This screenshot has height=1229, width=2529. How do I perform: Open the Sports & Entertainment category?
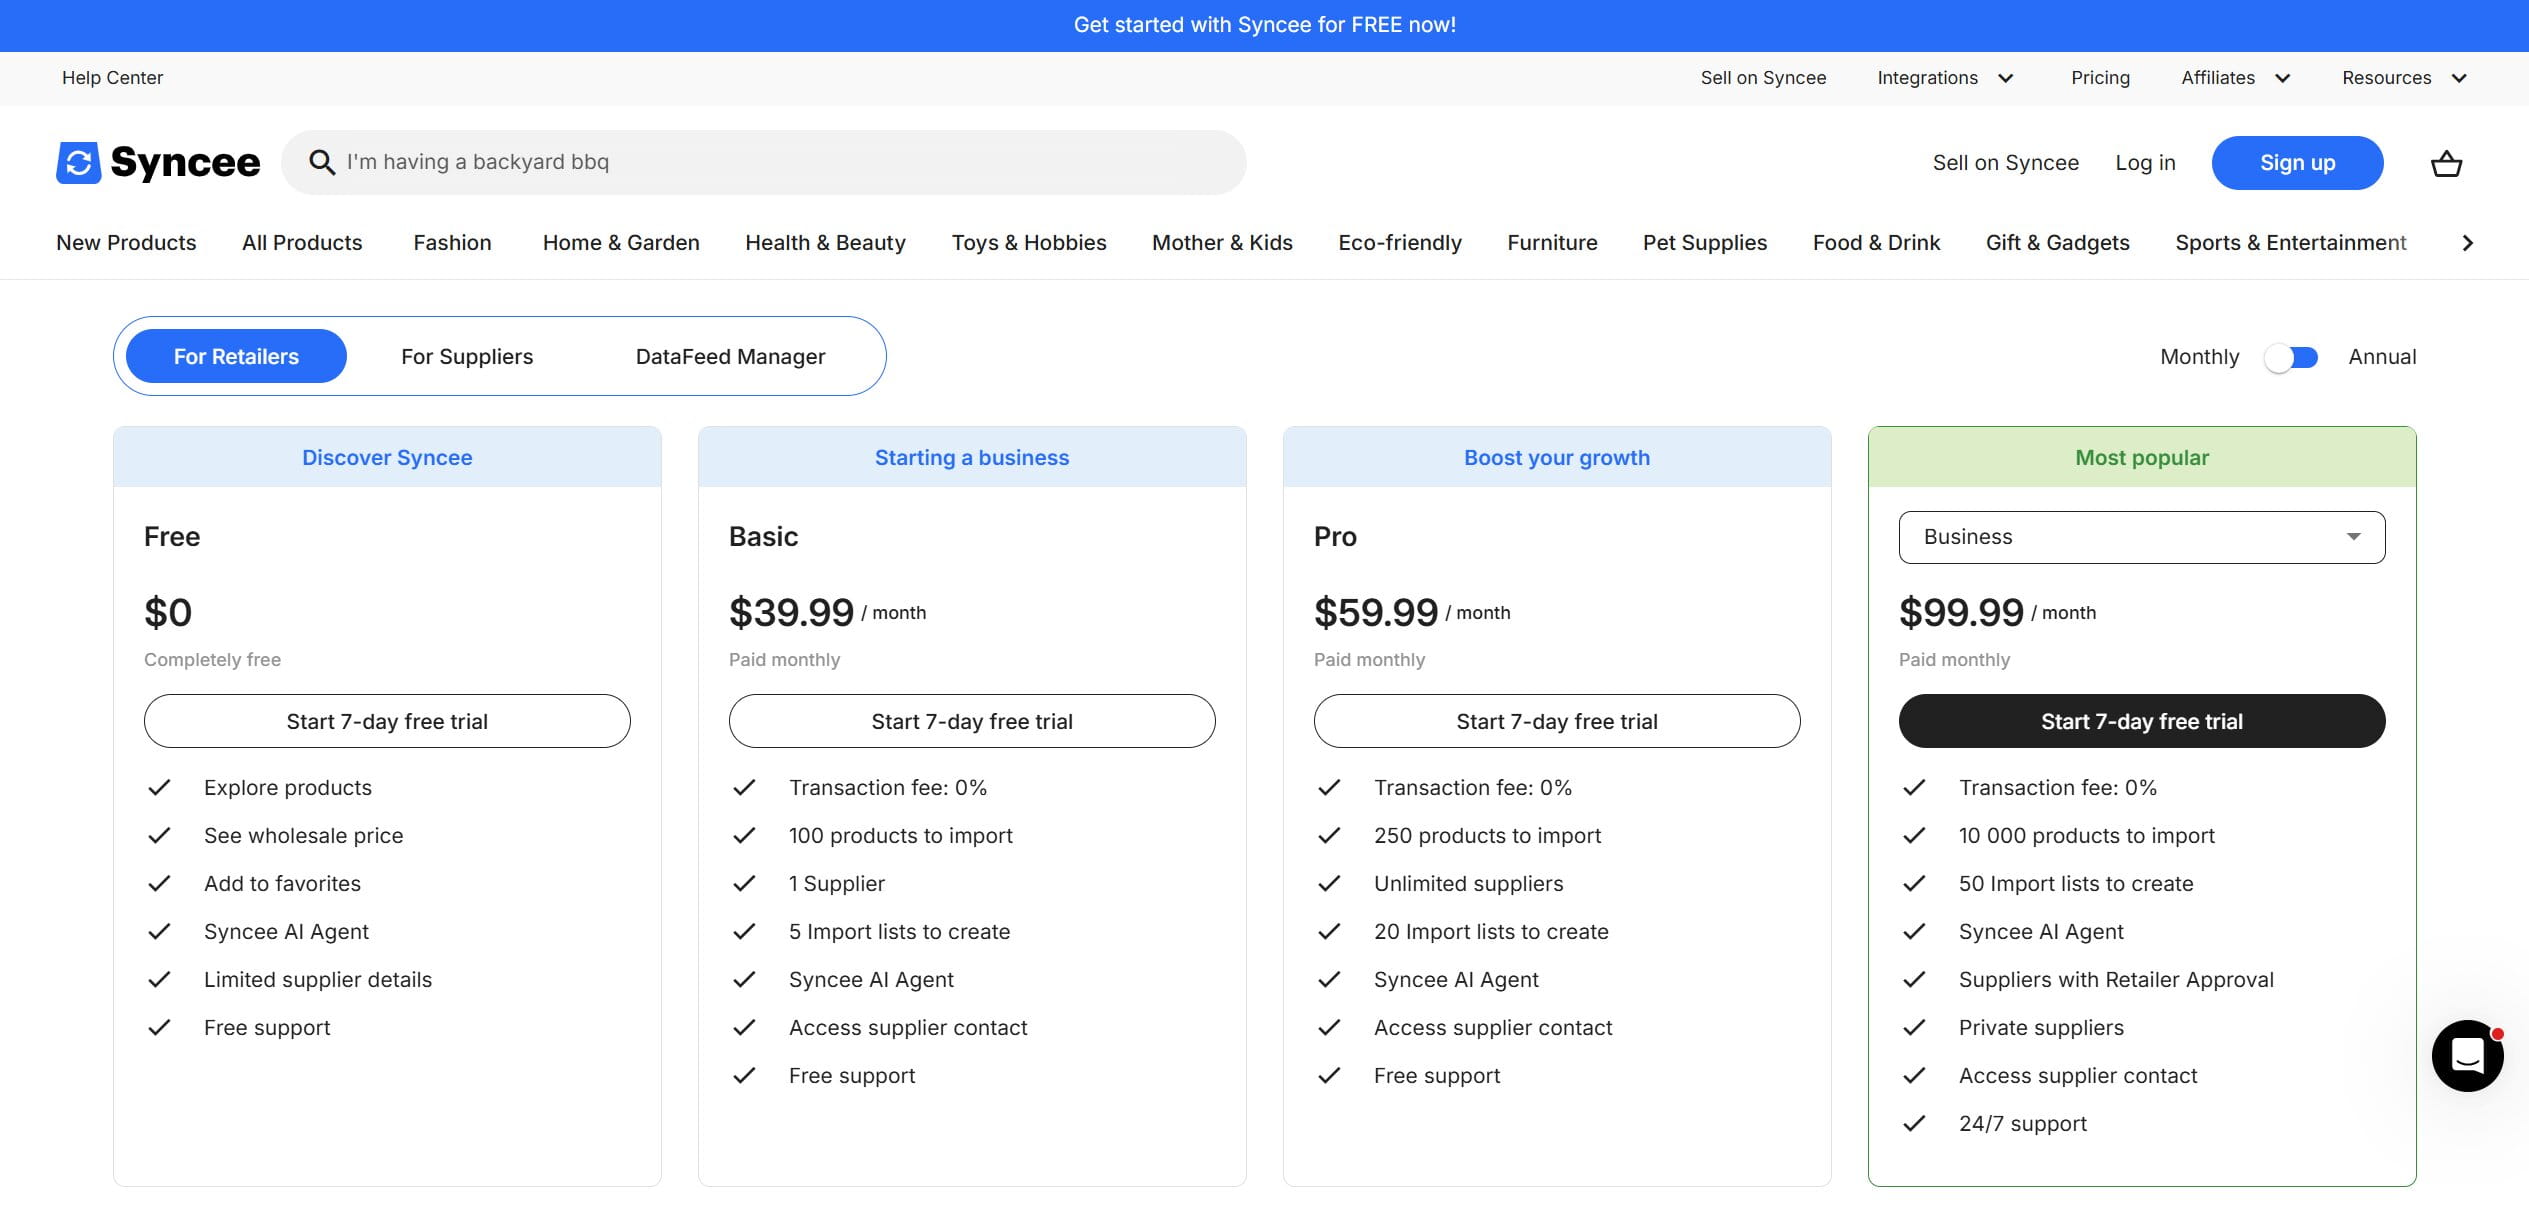tap(2290, 243)
